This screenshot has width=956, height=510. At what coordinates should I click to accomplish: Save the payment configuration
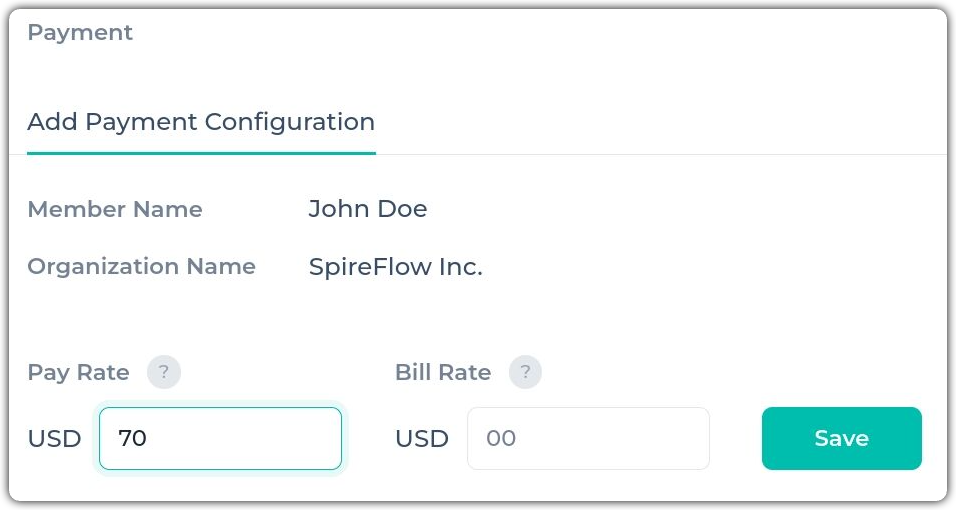click(x=841, y=438)
